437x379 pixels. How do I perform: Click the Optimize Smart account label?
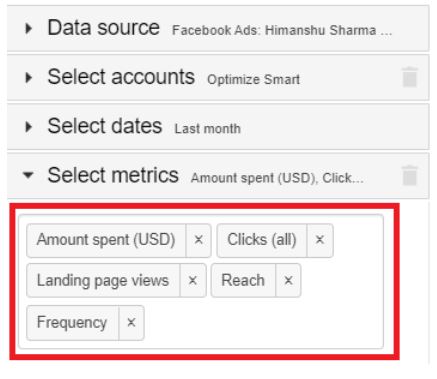[x=253, y=79]
